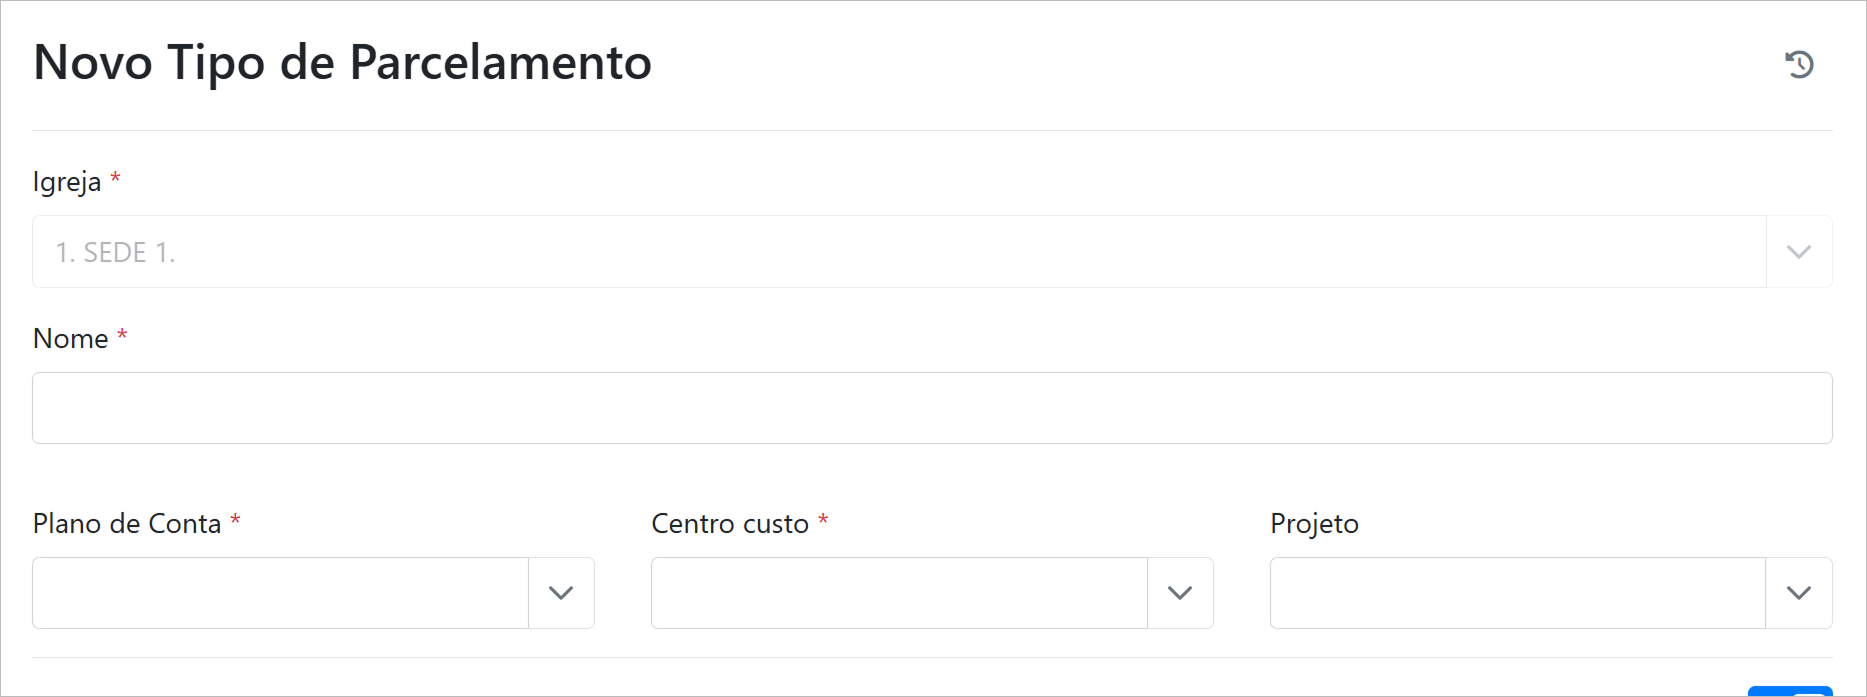The width and height of the screenshot is (1867, 697).
Task: Open the Projeto dropdown arrow
Action: pyautogui.click(x=1798, y=593)
